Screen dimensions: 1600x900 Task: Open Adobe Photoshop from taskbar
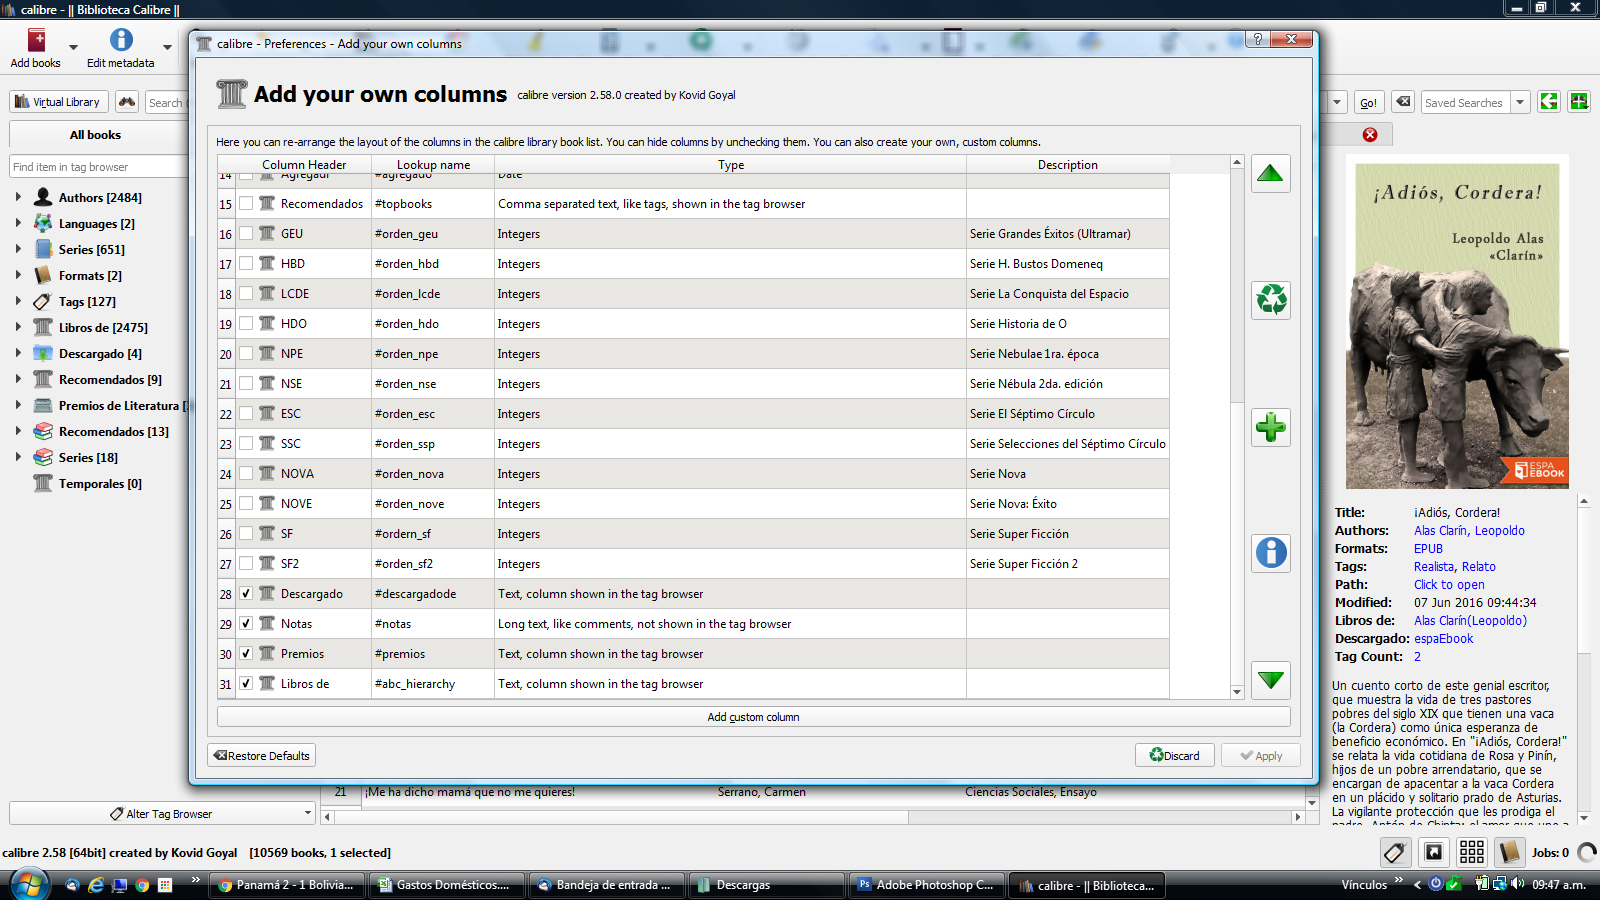pyautogui.click(x=926, y=885)
